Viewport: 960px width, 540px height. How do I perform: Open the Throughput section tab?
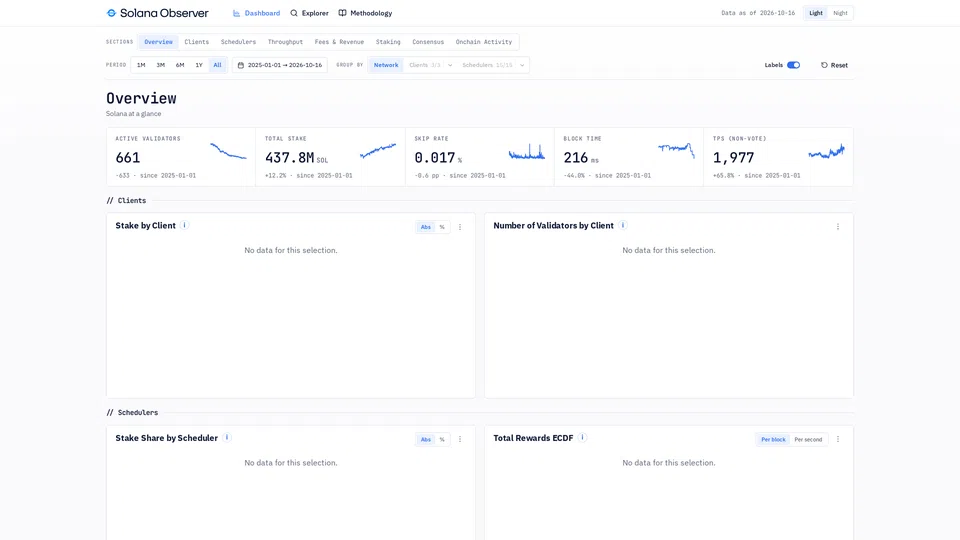pos(285,42)
